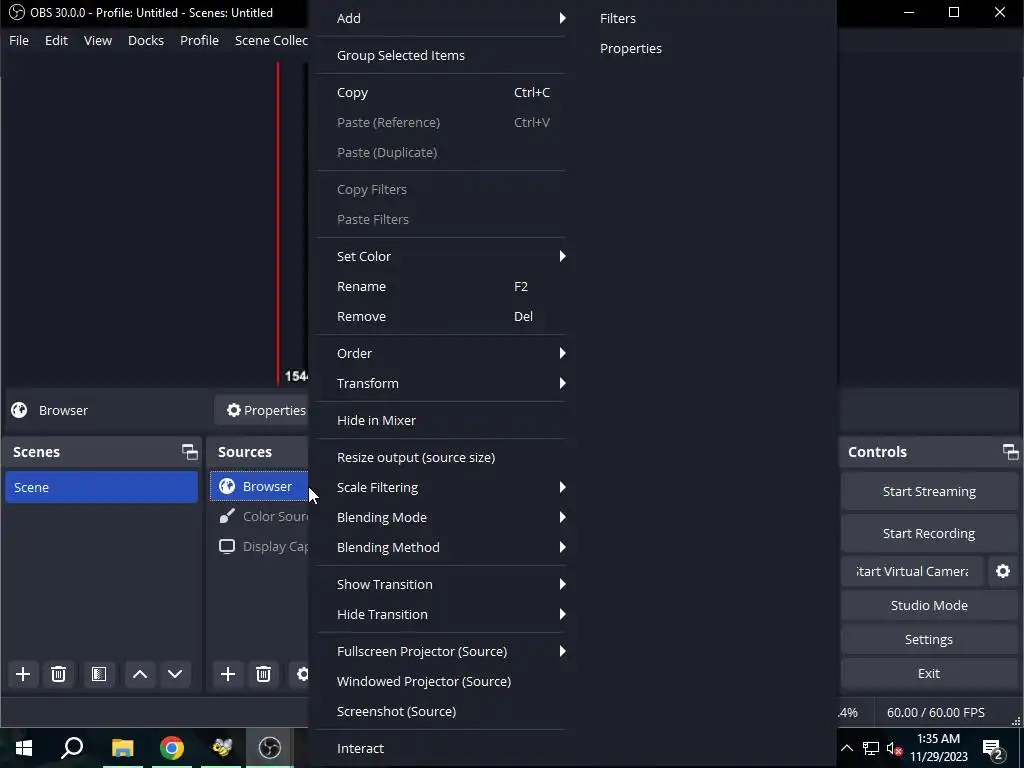1024x768 pixels.
Task: Click the muted volume tray icon
Action: point(894,748)
